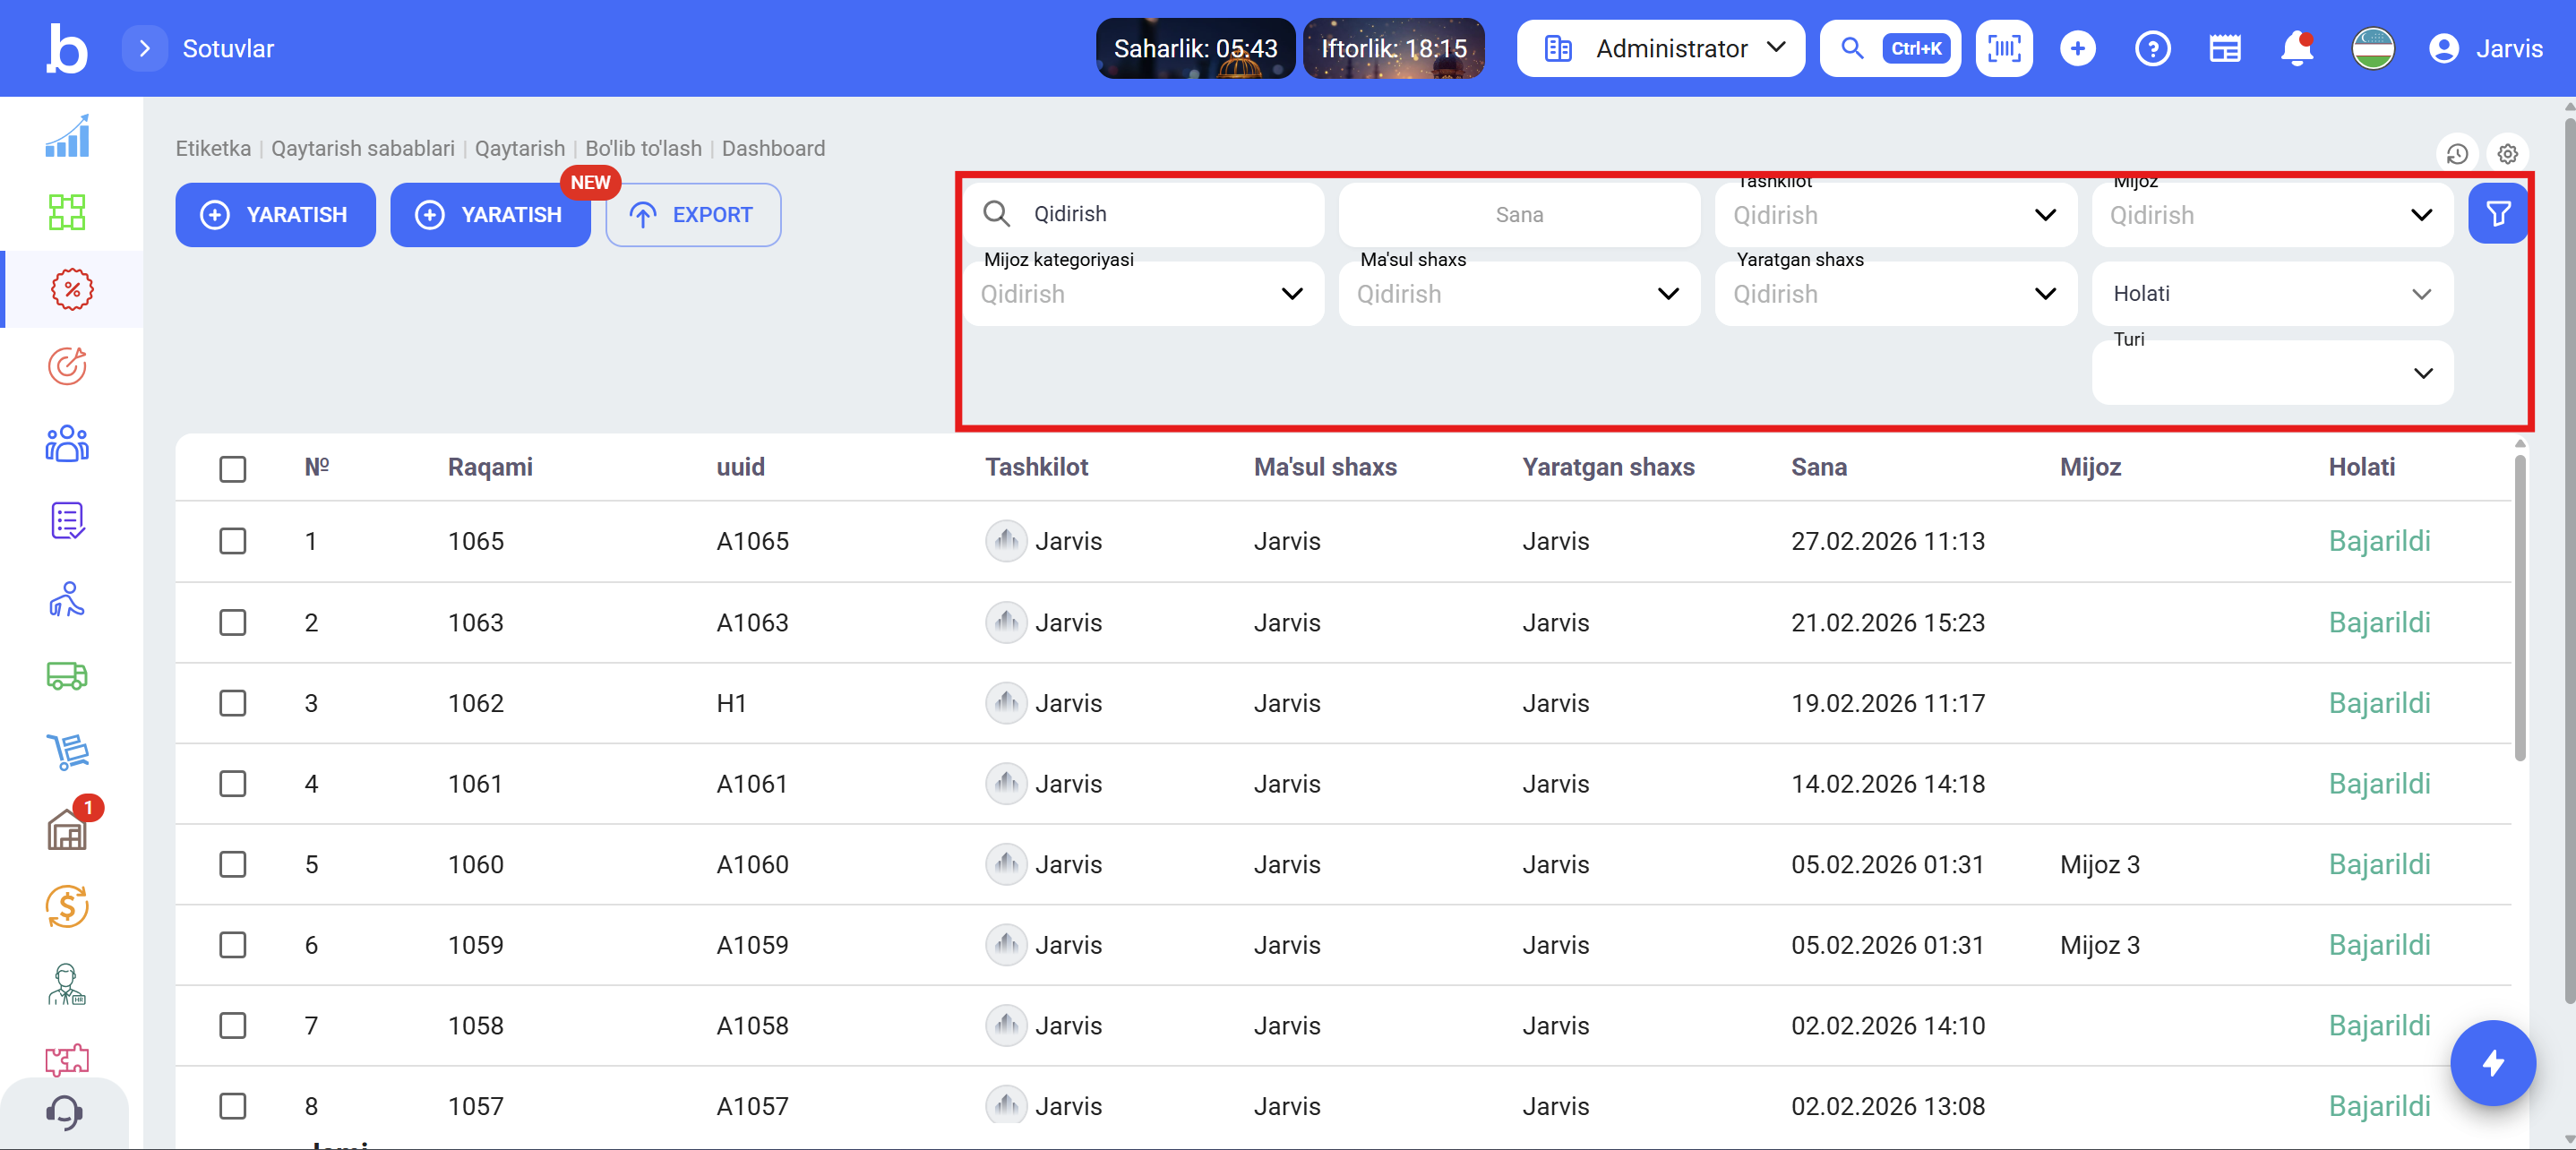
Task: Click the notifications bell icon
Action: click(2297, 48)
